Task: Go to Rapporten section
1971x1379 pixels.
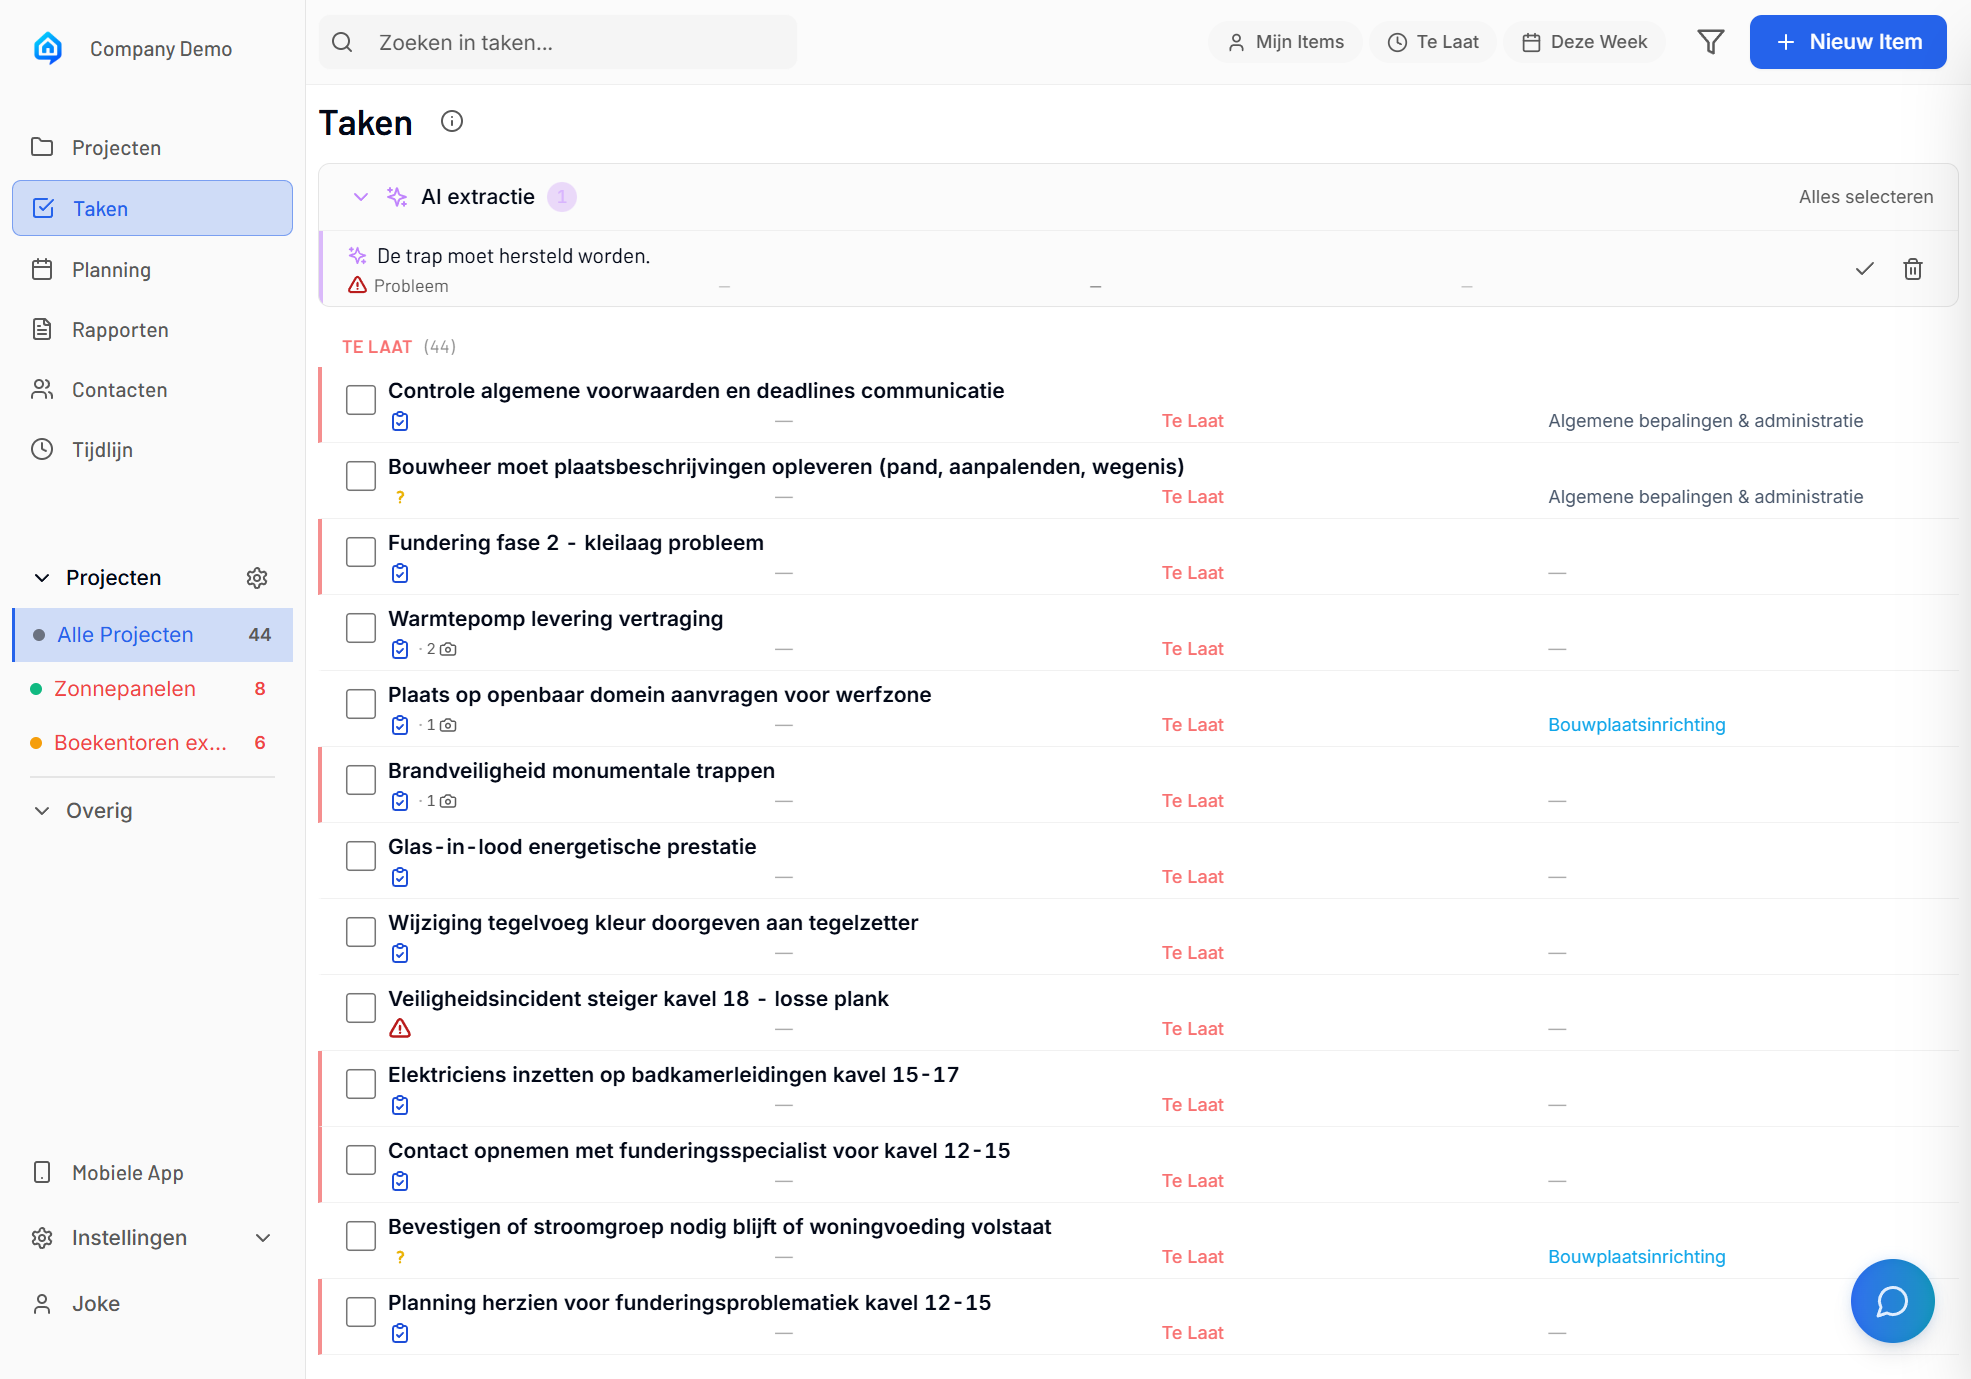Action: pyautogui.click(x=120, y=330)
